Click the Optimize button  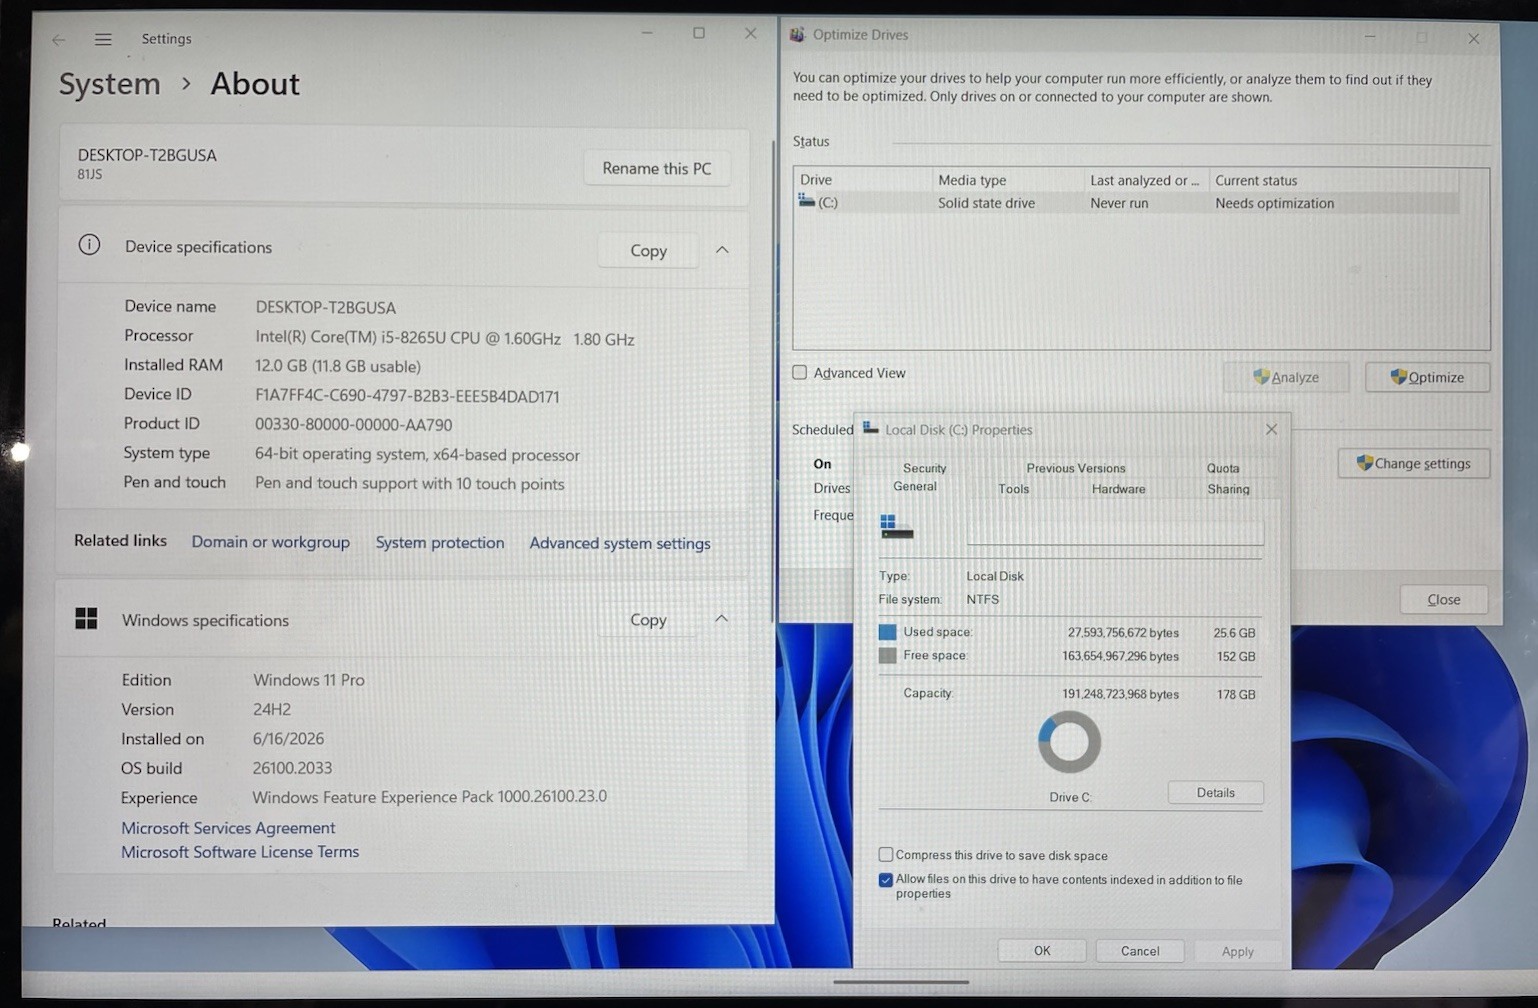pos(1427,377)
